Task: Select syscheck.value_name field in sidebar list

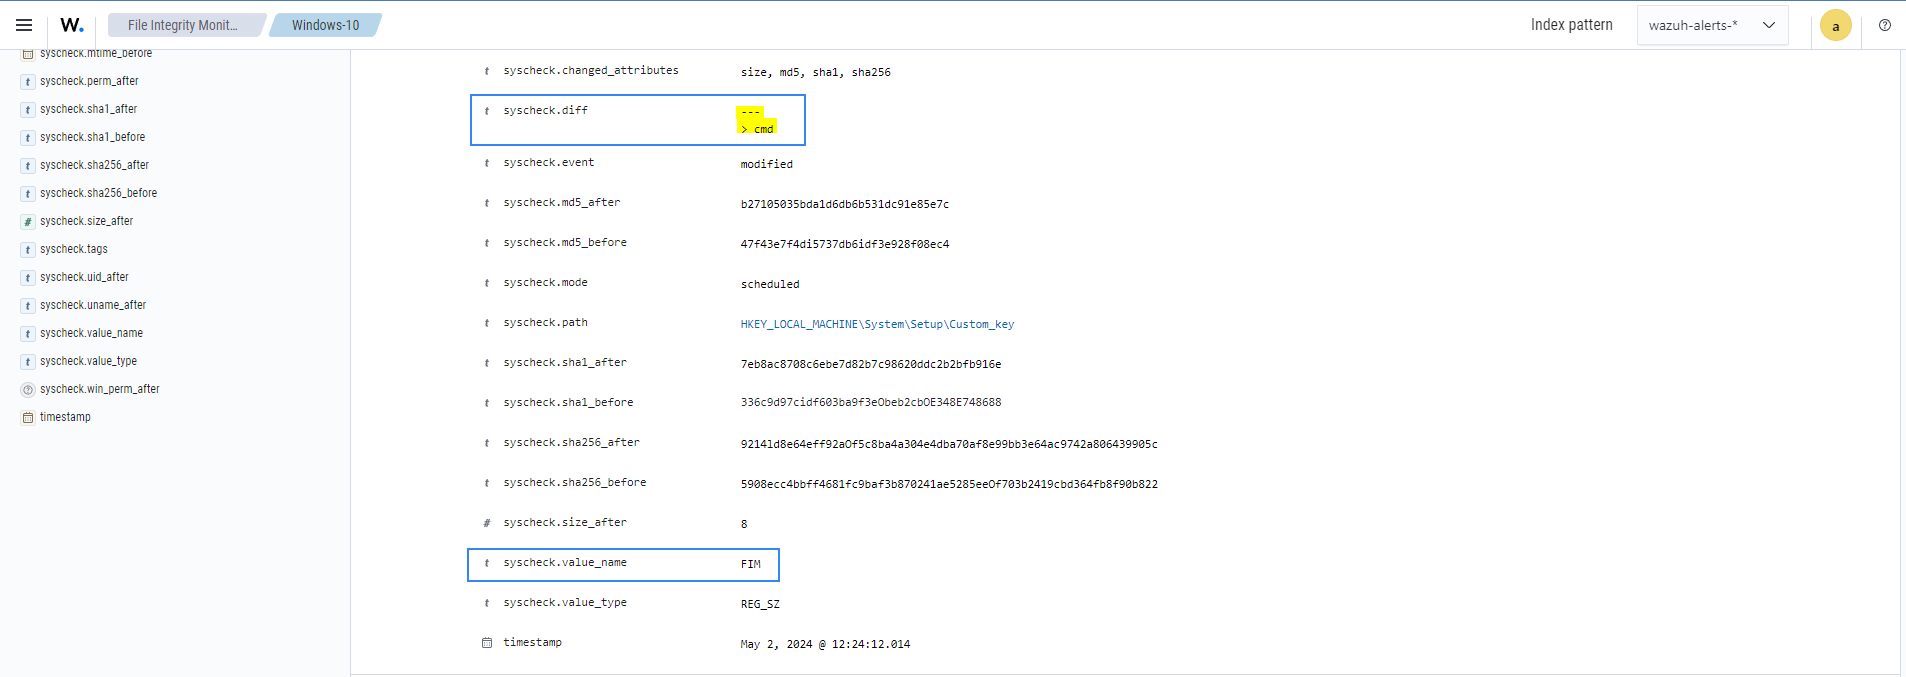Action: pyautogui.click(x=91, y=333)
